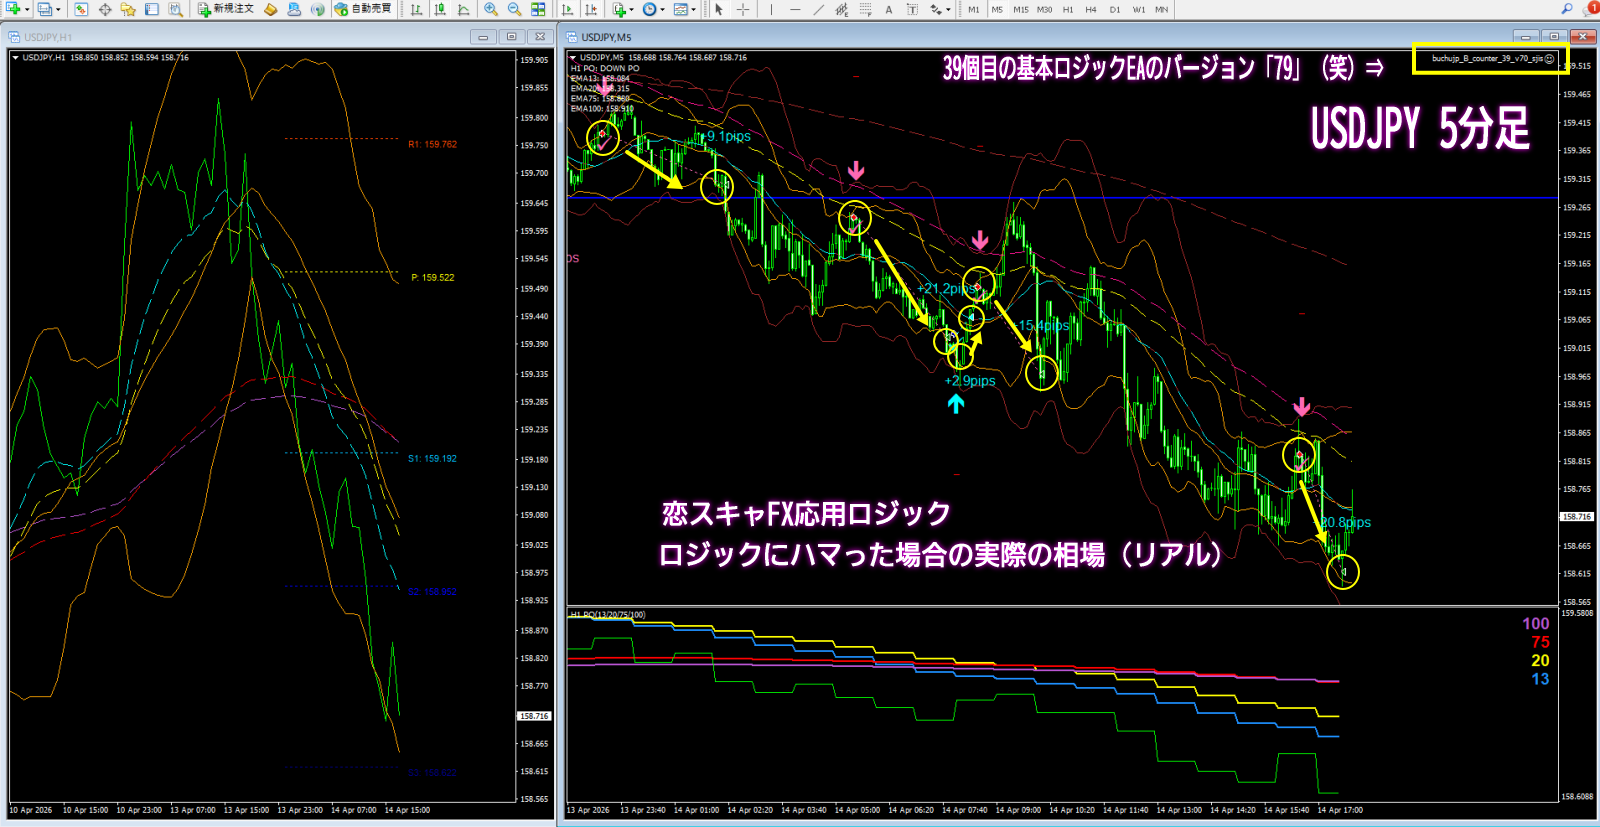Switch timeframe to H1
The image size is (1600, 827).
coord(1068,10)
